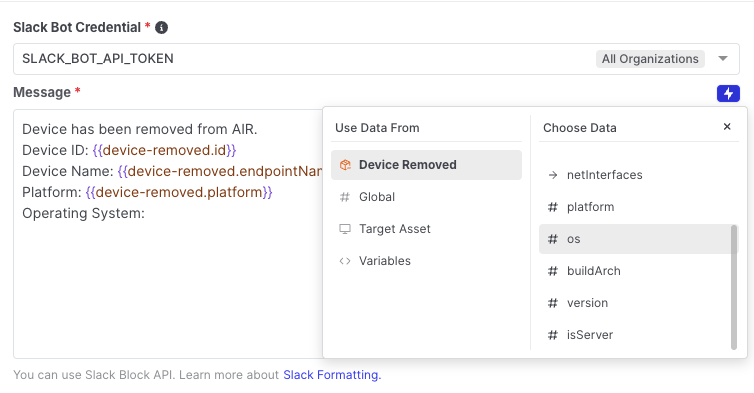Click the {{device-removed.platform}} variable text
754x393 pixels.
click(179, 192)
